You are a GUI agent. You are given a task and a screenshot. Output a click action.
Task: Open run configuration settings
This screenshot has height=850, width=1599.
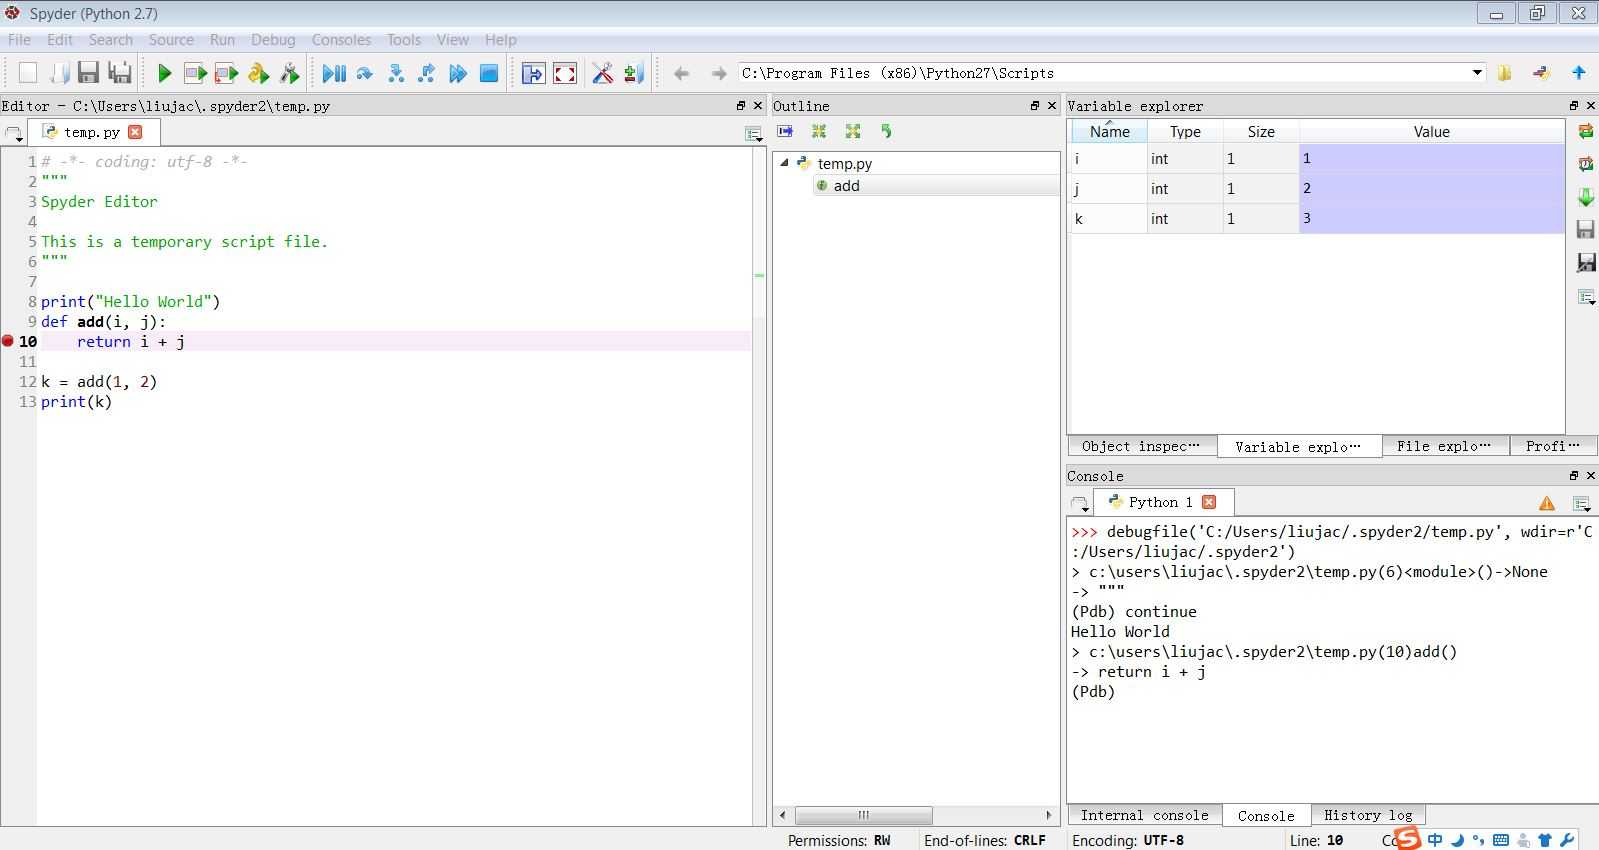(x=290, y=73)
